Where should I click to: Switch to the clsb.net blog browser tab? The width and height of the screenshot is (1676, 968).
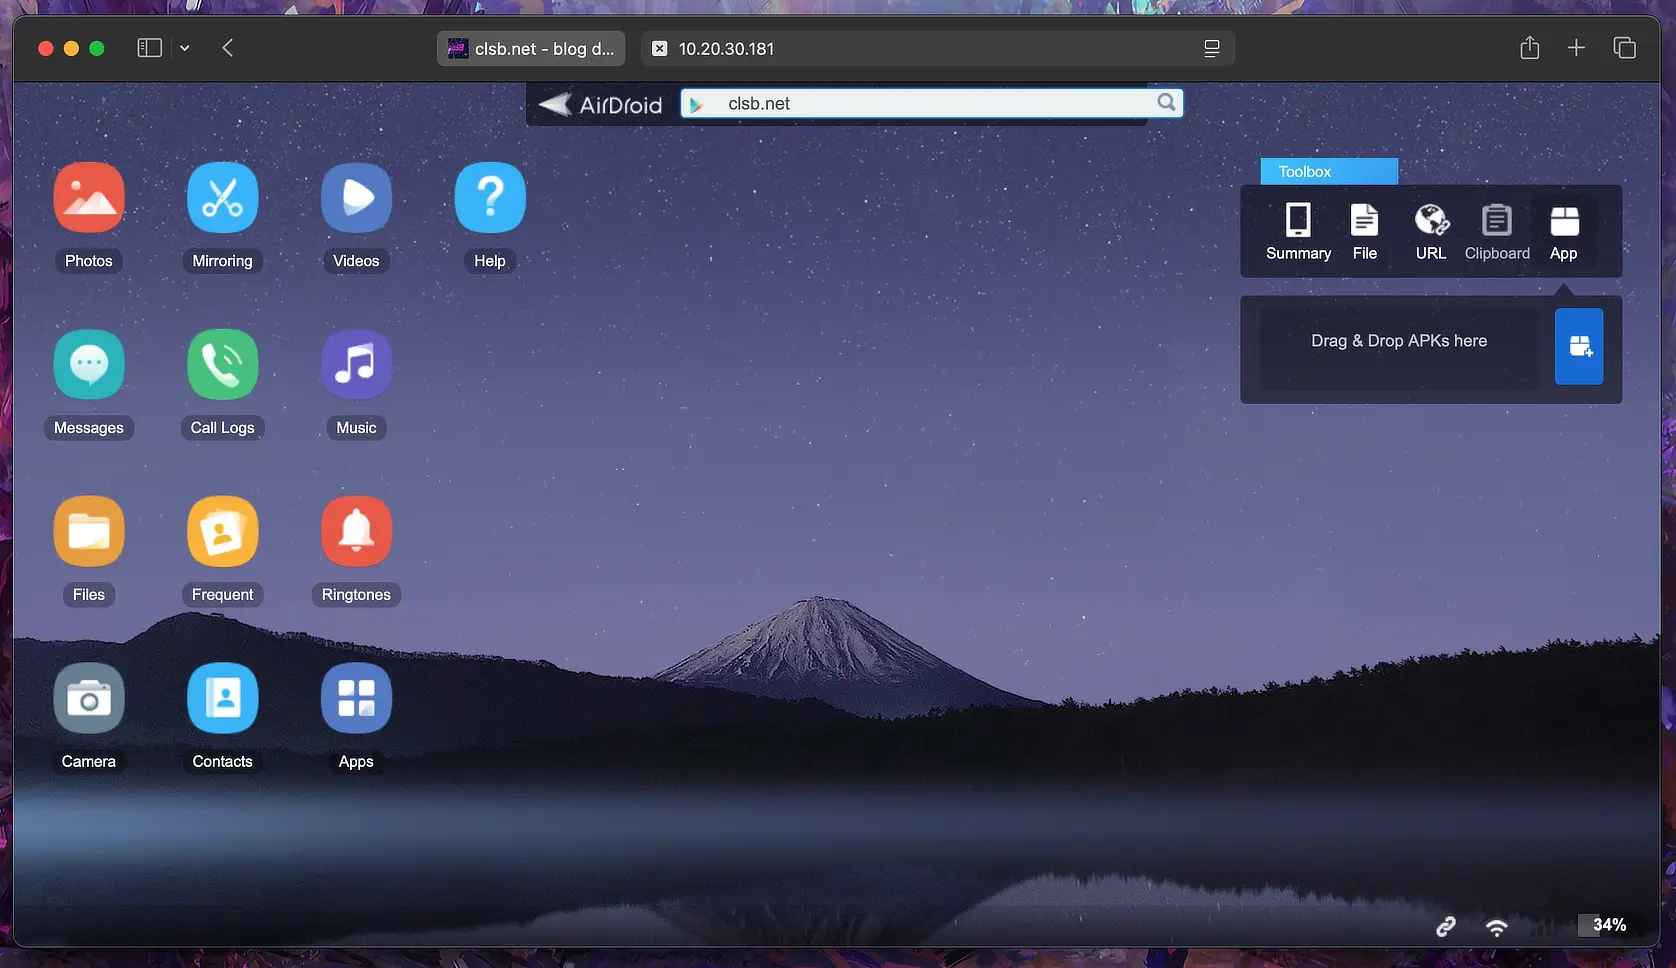click(x=531, y=48)
